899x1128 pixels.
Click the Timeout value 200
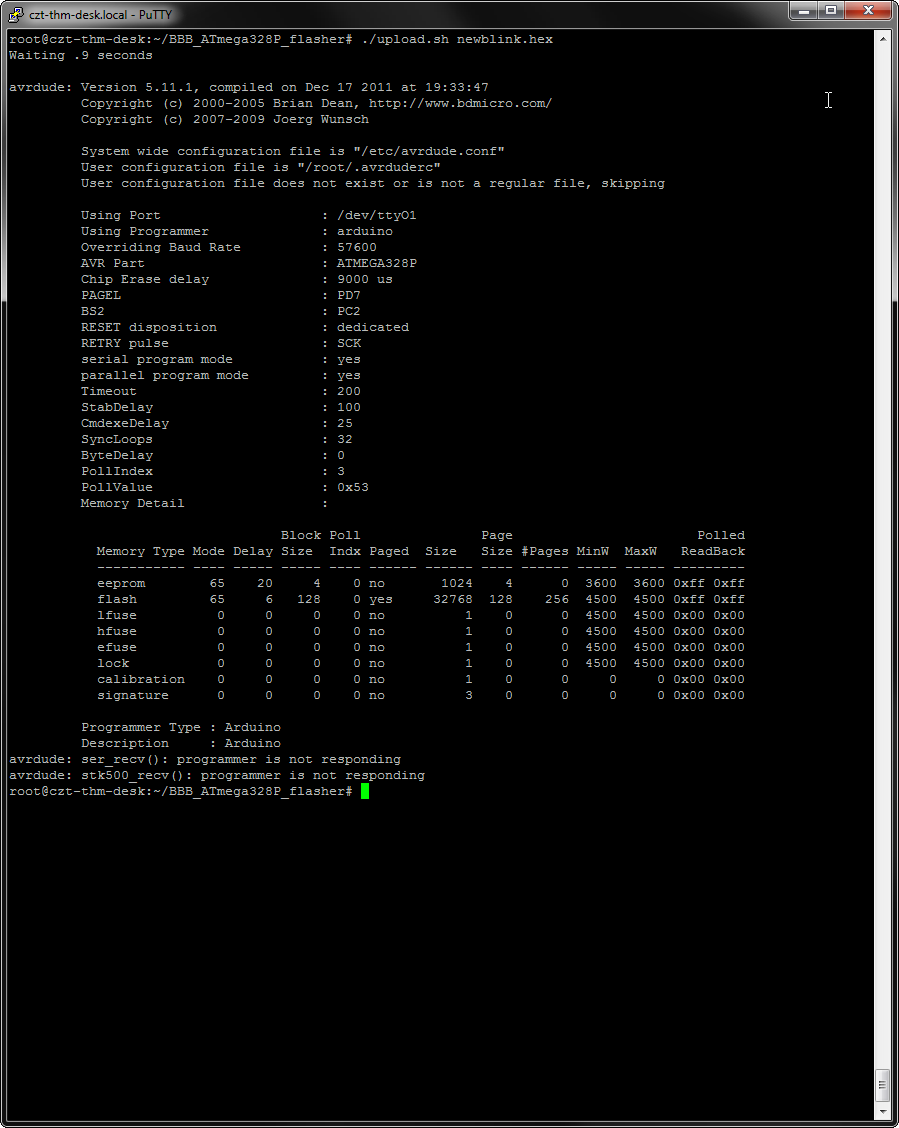click(349, 391)
